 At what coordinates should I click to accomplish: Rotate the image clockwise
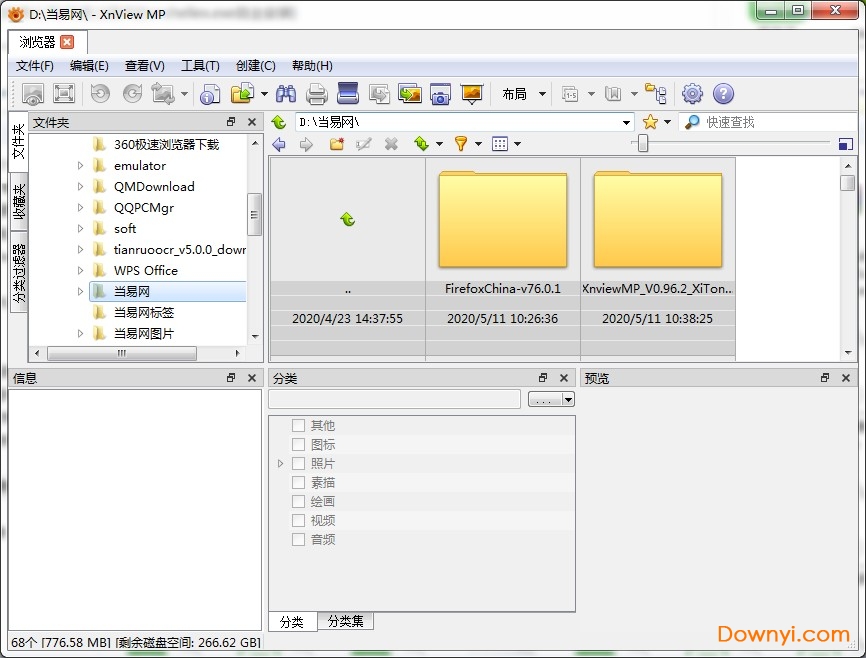tap(132, 93)
